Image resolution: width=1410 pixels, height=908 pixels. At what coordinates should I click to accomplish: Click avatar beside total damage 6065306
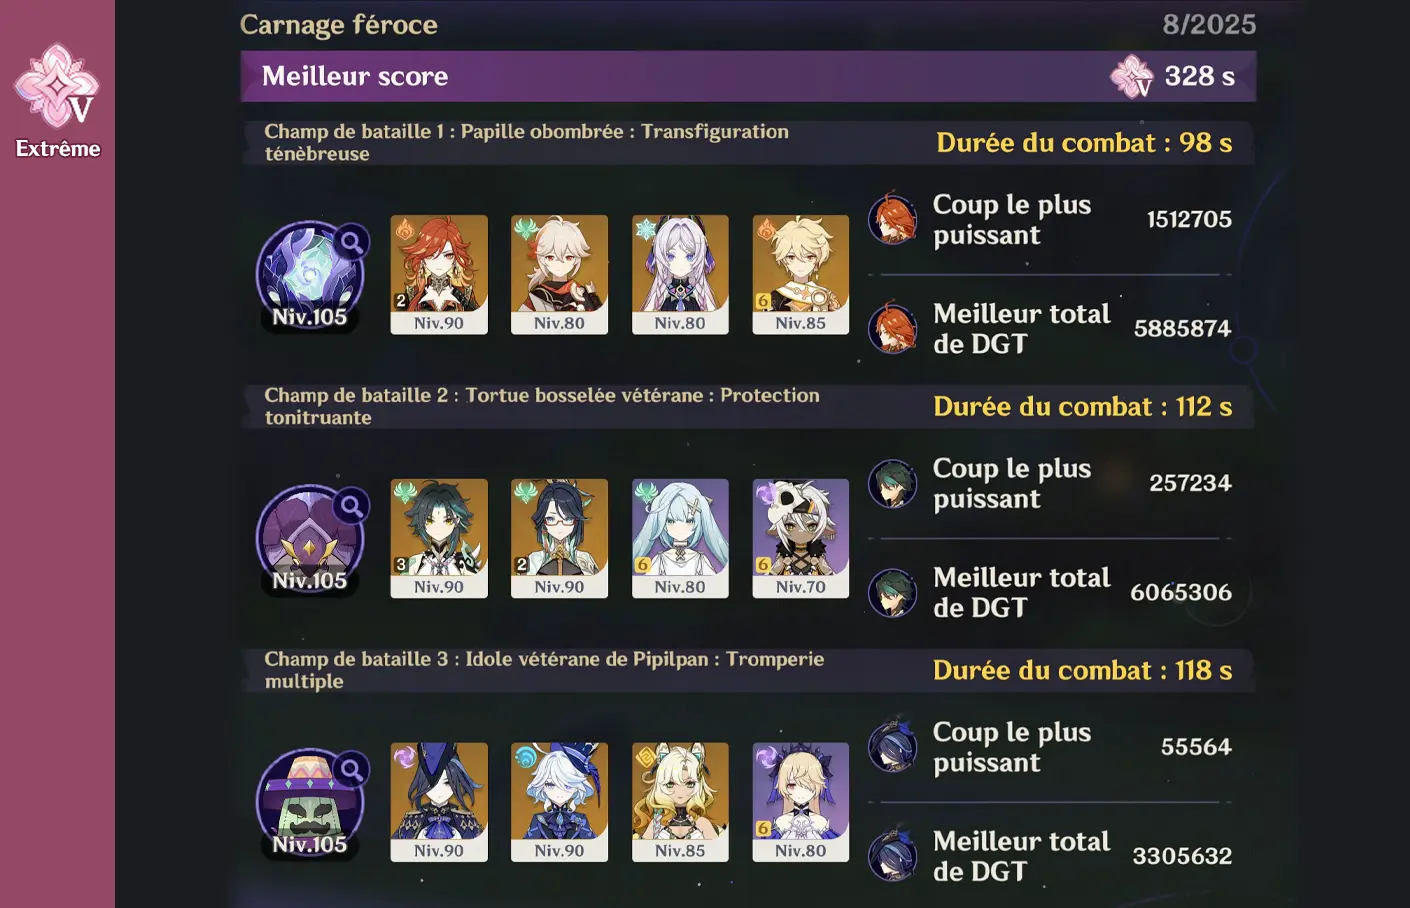coord(892,592)
